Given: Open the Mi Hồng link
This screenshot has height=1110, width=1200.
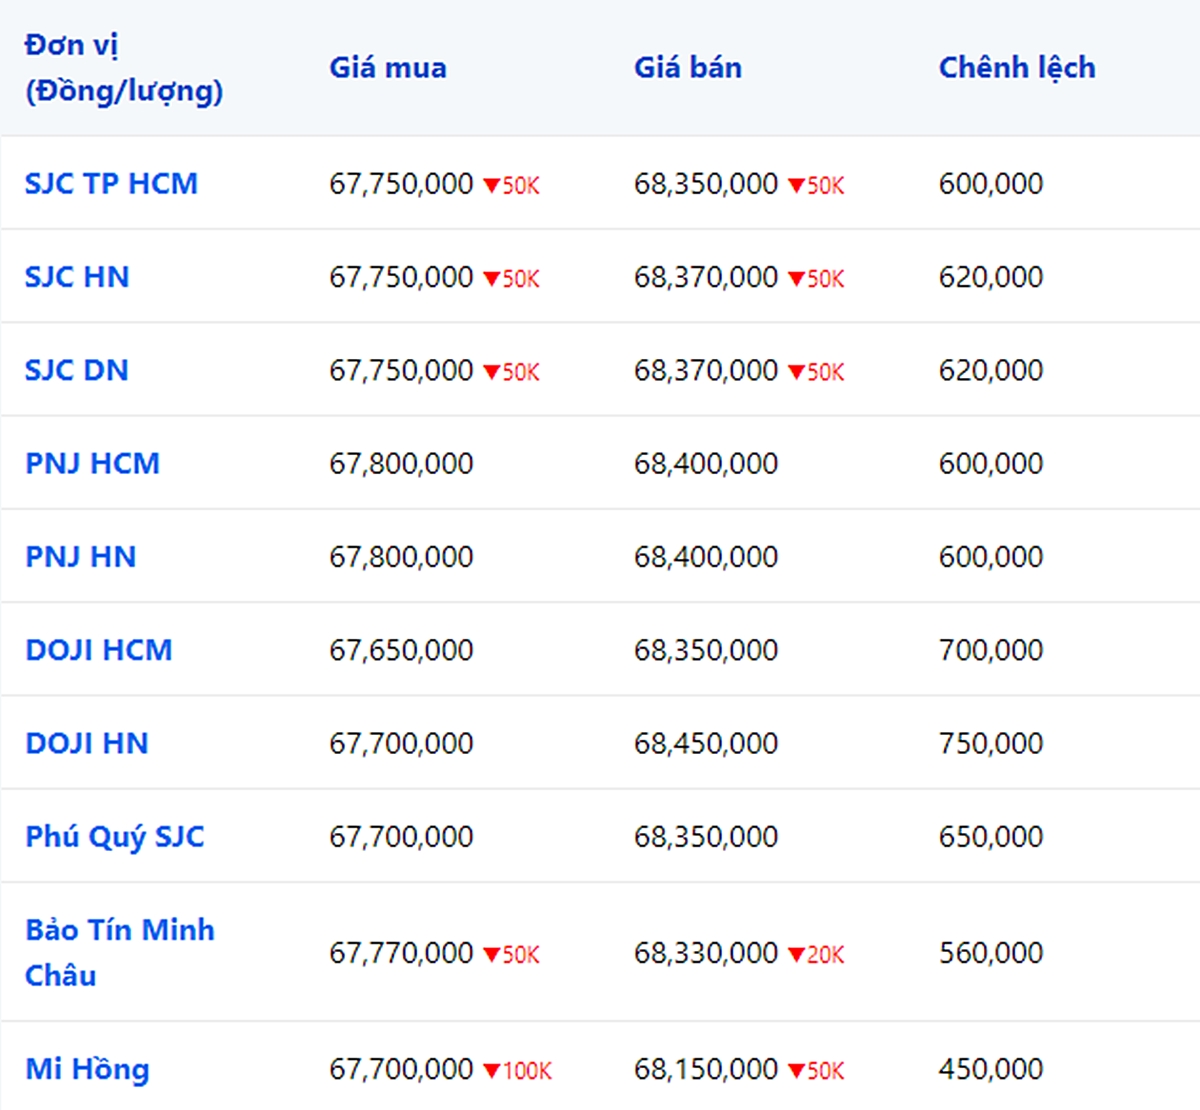Looking at the screenshot, I should (87, 1069).
